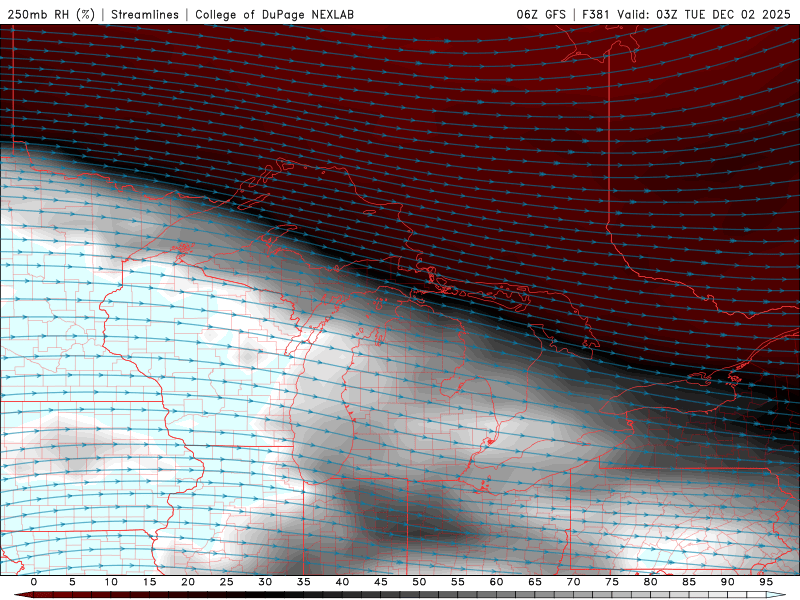
Task: Click the colorbar value label '85'
Action: tap(689, 582)
